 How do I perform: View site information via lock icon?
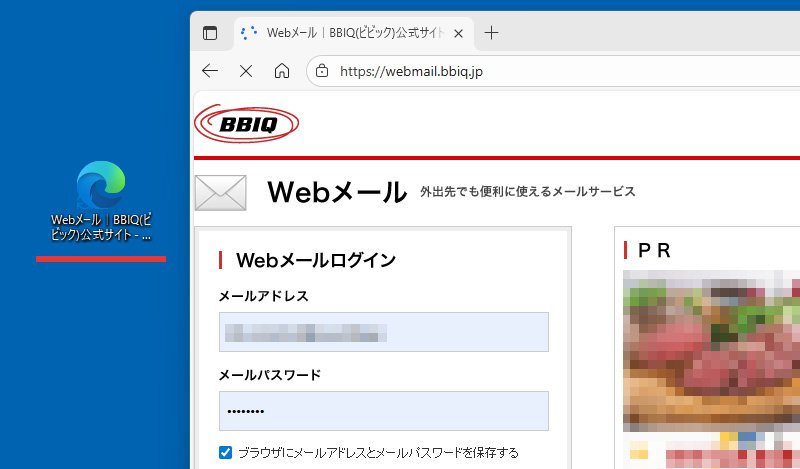click(322, 71)
